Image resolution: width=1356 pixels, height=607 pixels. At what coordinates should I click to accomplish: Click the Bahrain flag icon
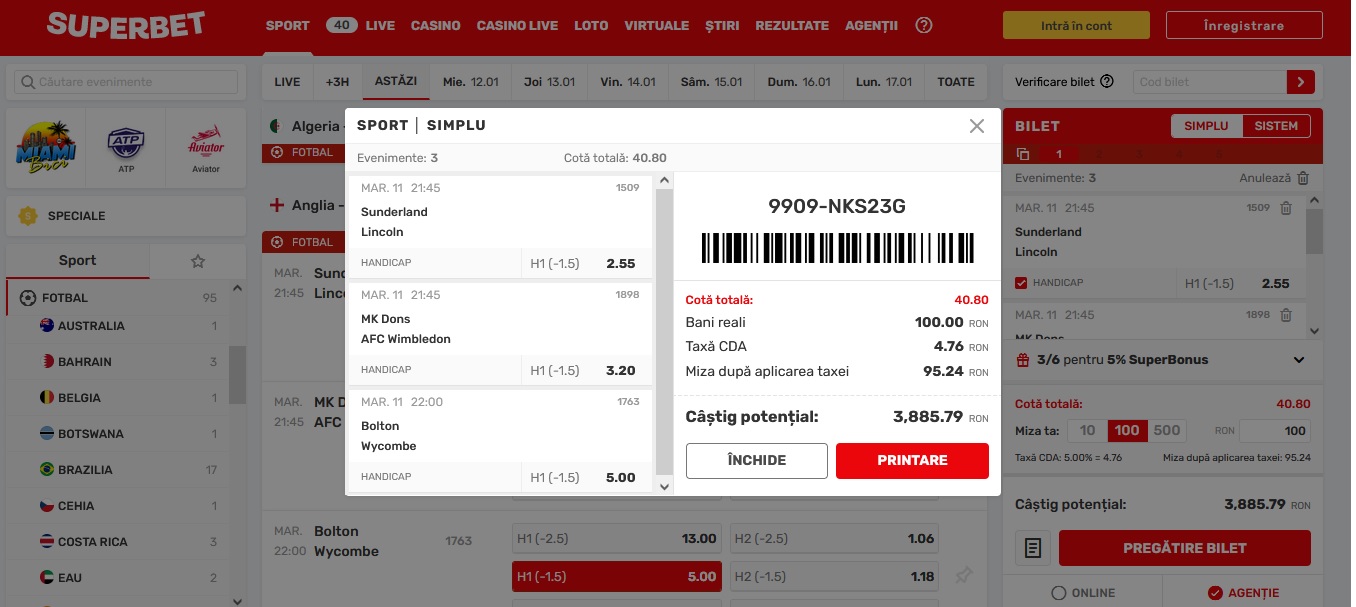pyautogui.click(x=46, y=362)
